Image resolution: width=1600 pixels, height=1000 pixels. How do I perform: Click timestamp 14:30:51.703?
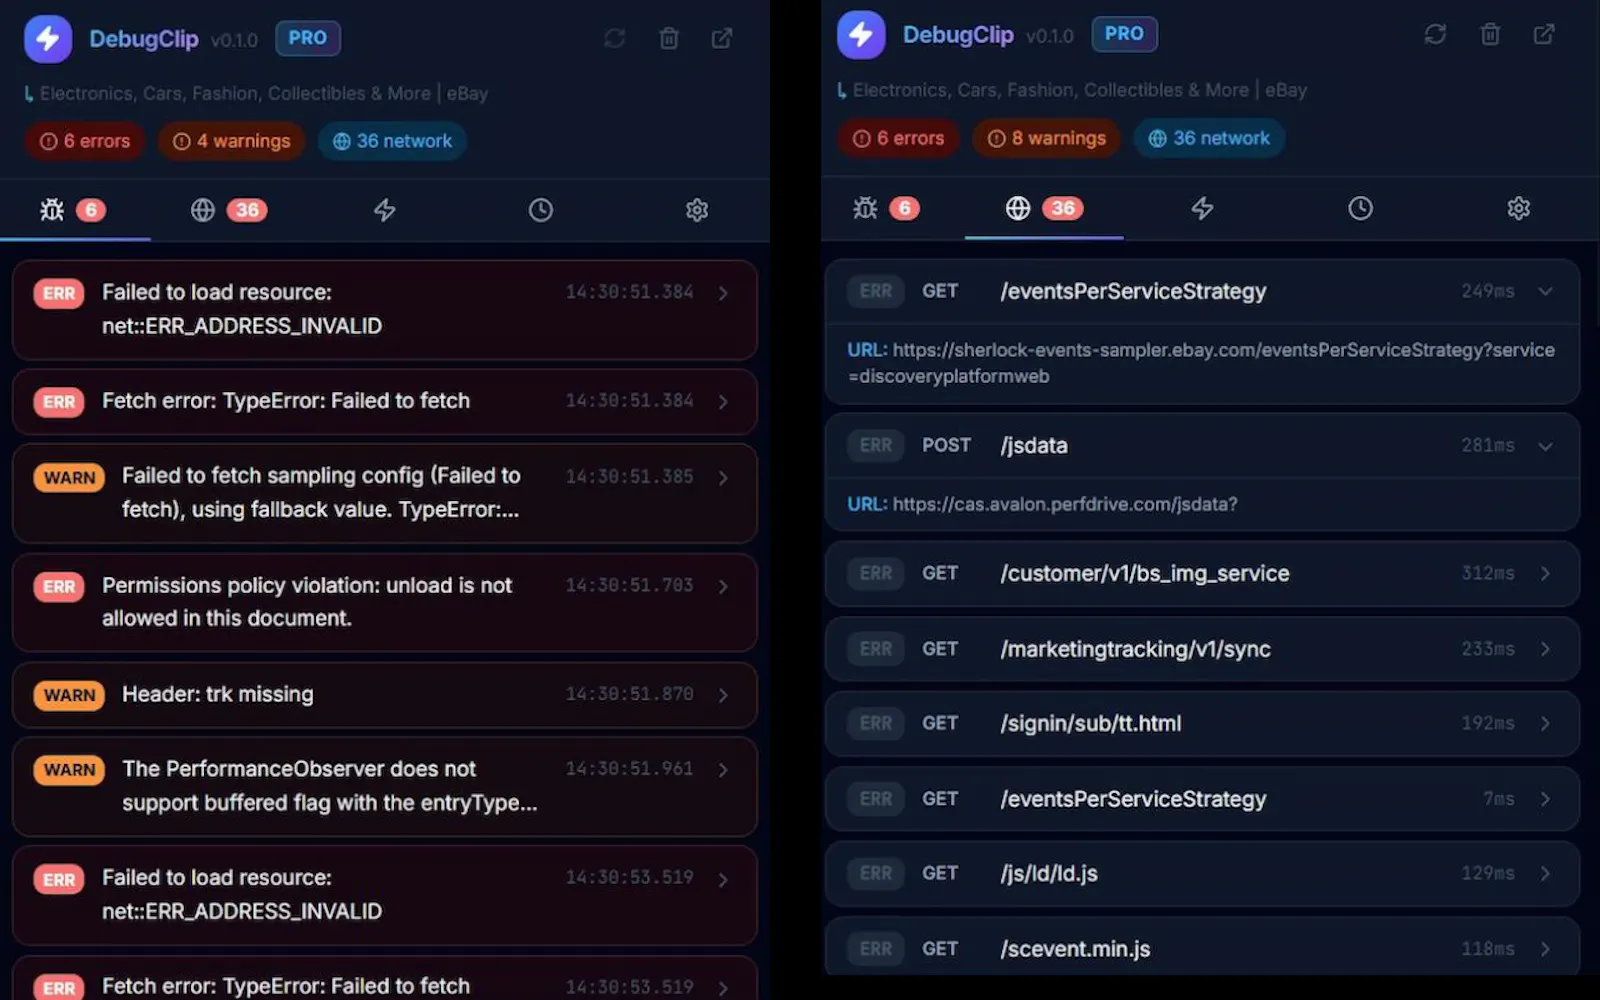pyautogui.click(x=629, y=585)
